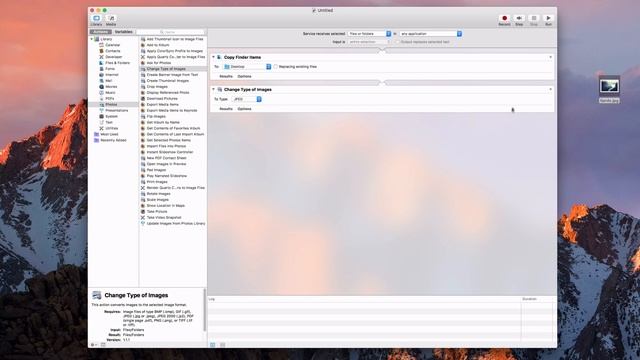The width and height of the screenshot is (640, 360).
Task: Click 'Take Picture' action icon
Action: coord(143,211)
